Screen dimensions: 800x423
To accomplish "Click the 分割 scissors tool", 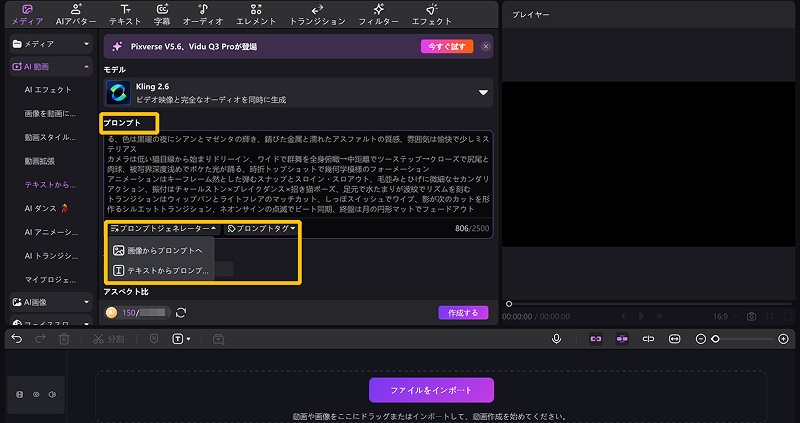I will point(108,339).
